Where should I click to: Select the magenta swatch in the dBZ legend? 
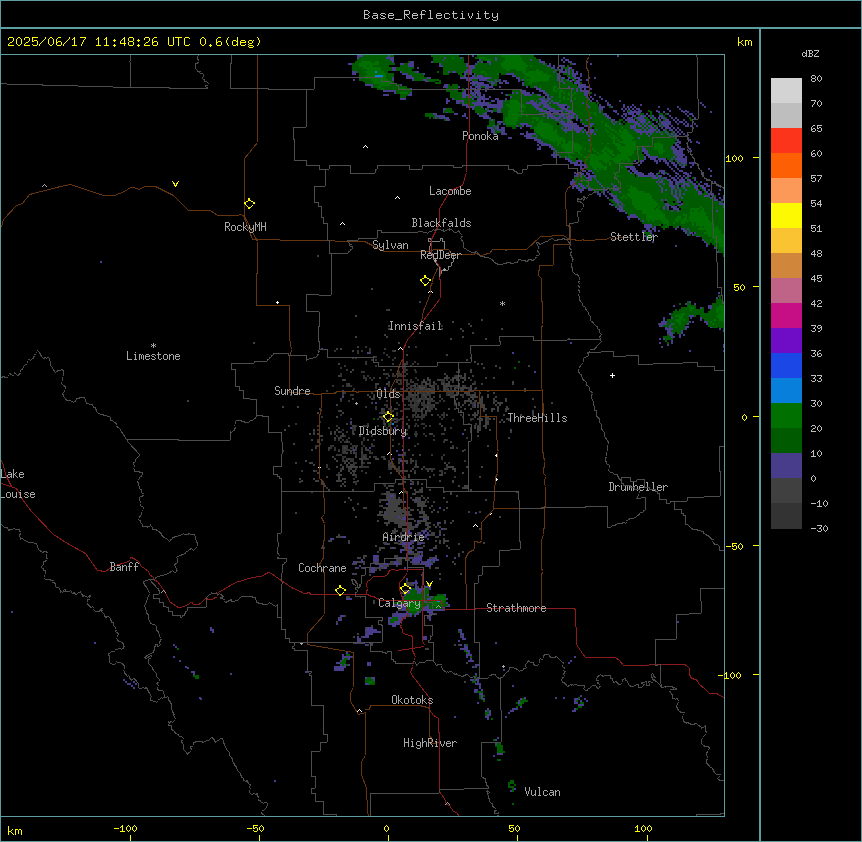point(786,315)
